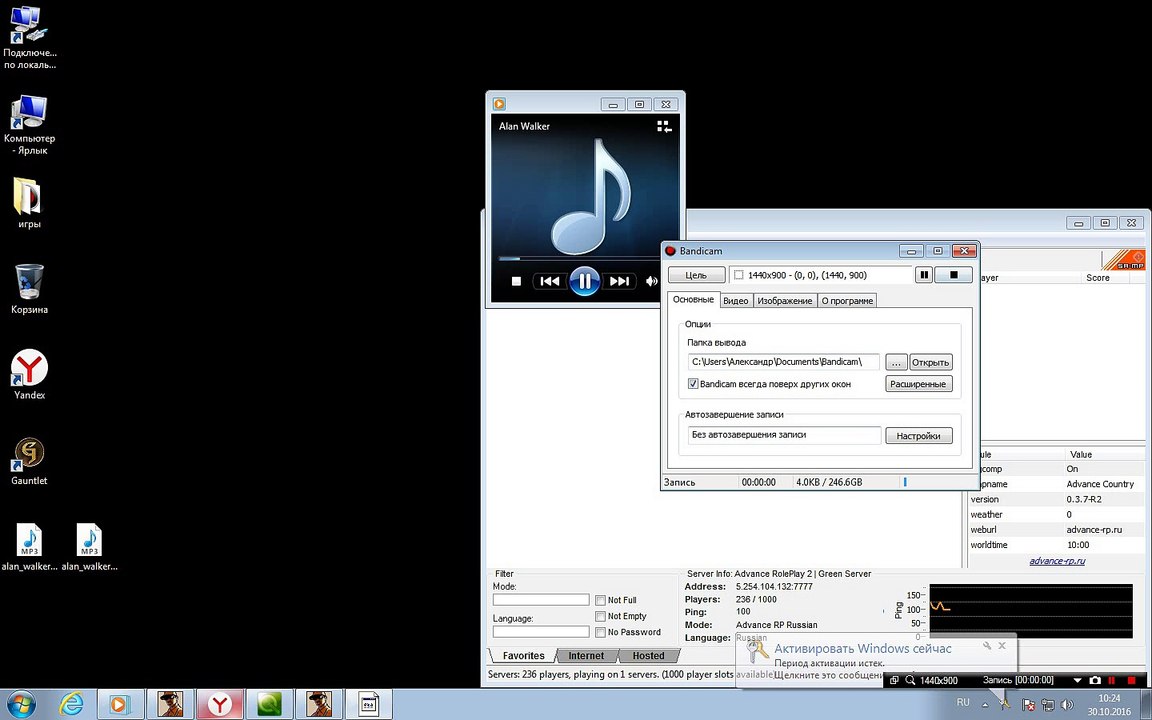Stop recording in the Bandicam window
The height and width of the screenshot is (720, 1152).
[954, 275]
